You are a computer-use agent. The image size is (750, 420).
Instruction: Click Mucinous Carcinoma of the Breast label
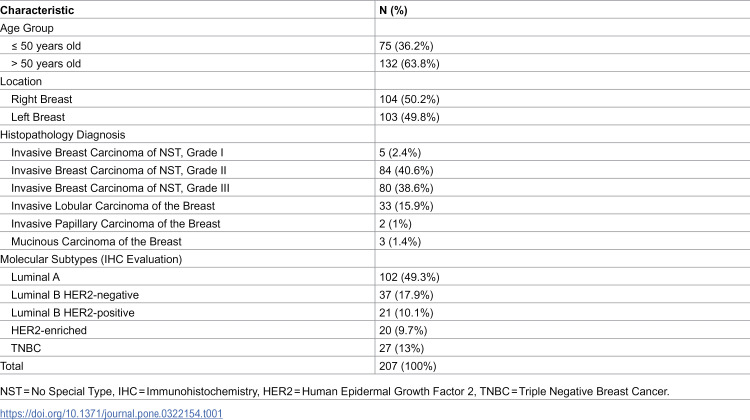[96, 242]
